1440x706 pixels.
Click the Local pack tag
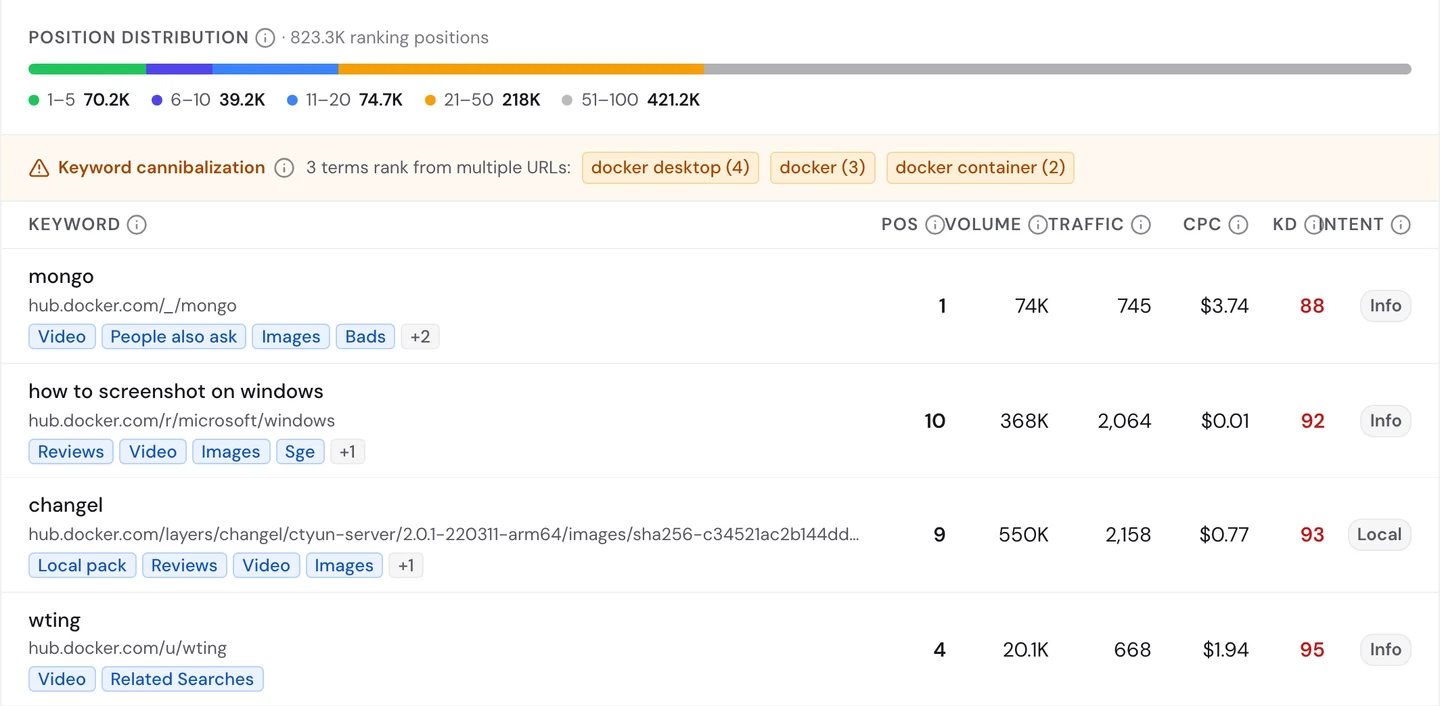click(x=82, y=566)
